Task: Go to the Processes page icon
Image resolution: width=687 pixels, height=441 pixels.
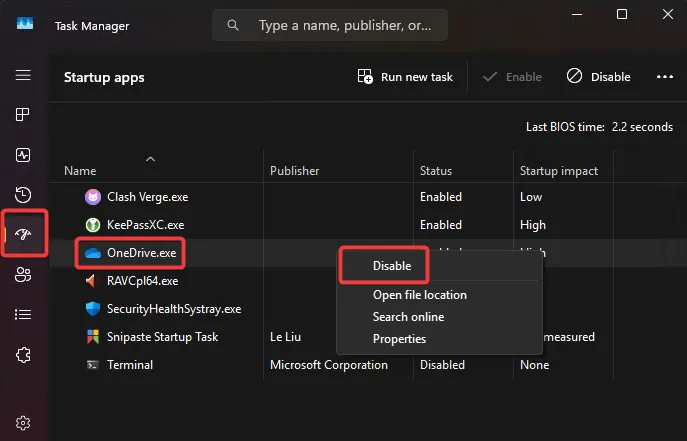Action: pyautogui.click(x=23, y=115)
